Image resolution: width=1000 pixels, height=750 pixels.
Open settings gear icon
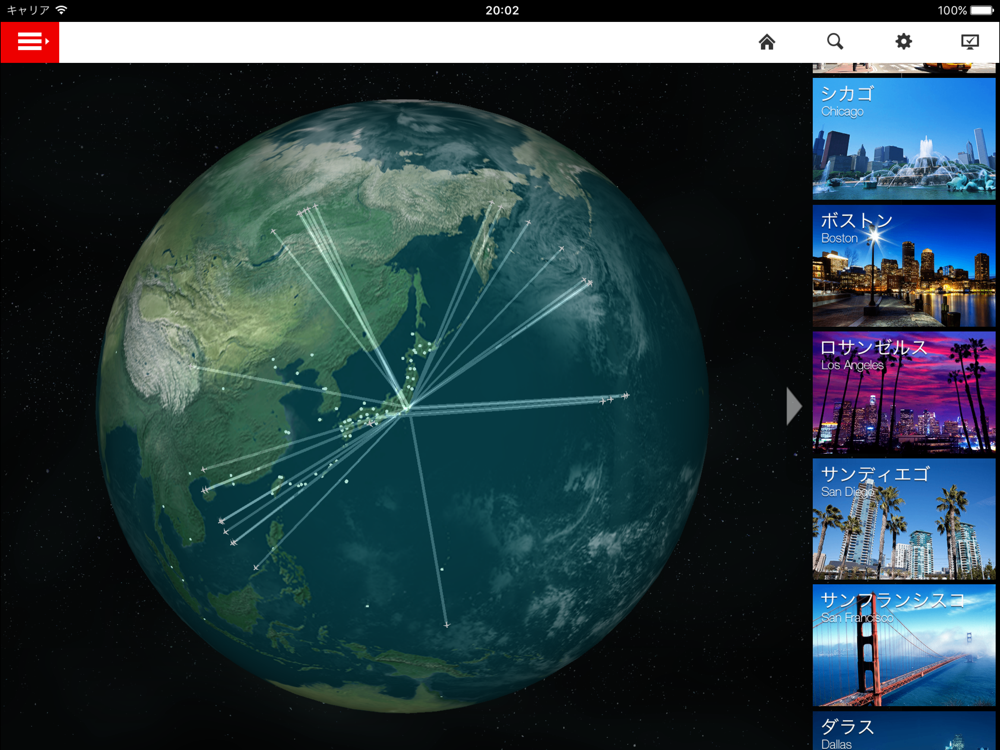pos(903,41)
